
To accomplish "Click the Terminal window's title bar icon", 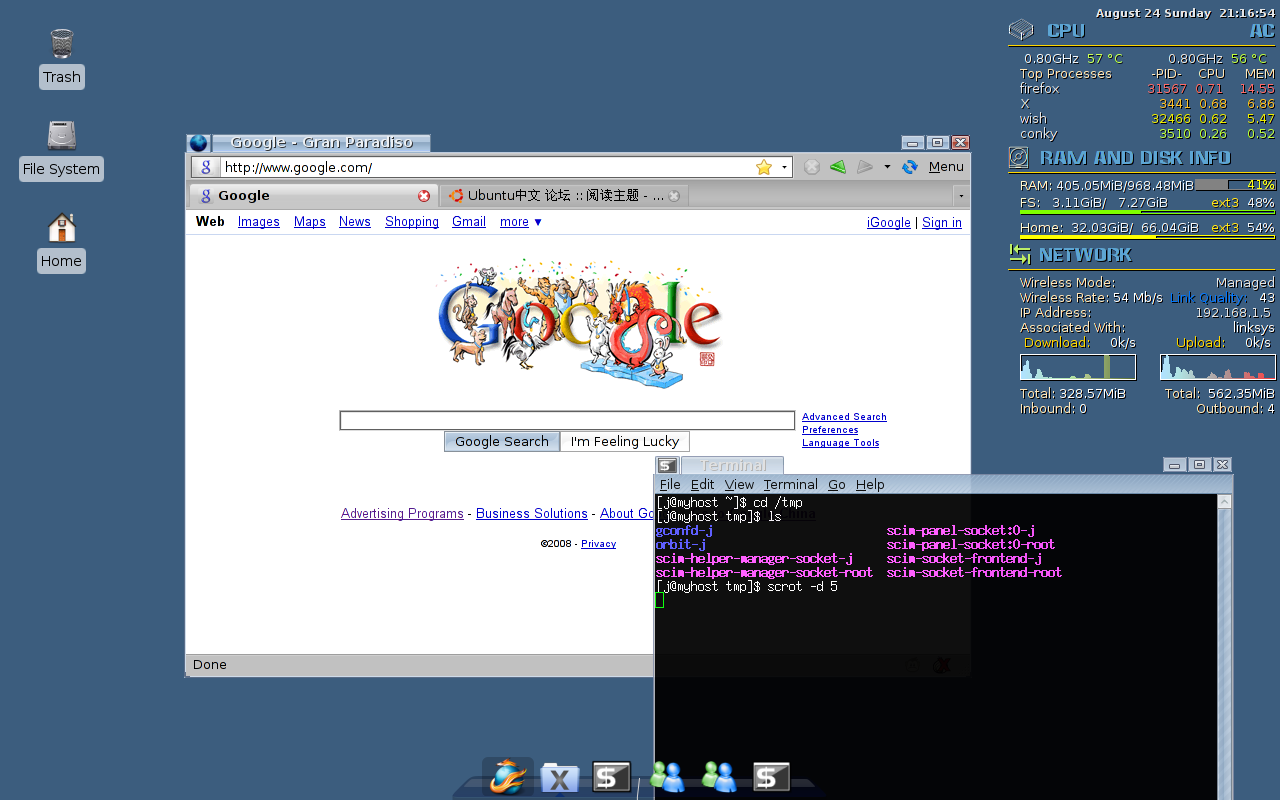I will [x=667, y=465].
